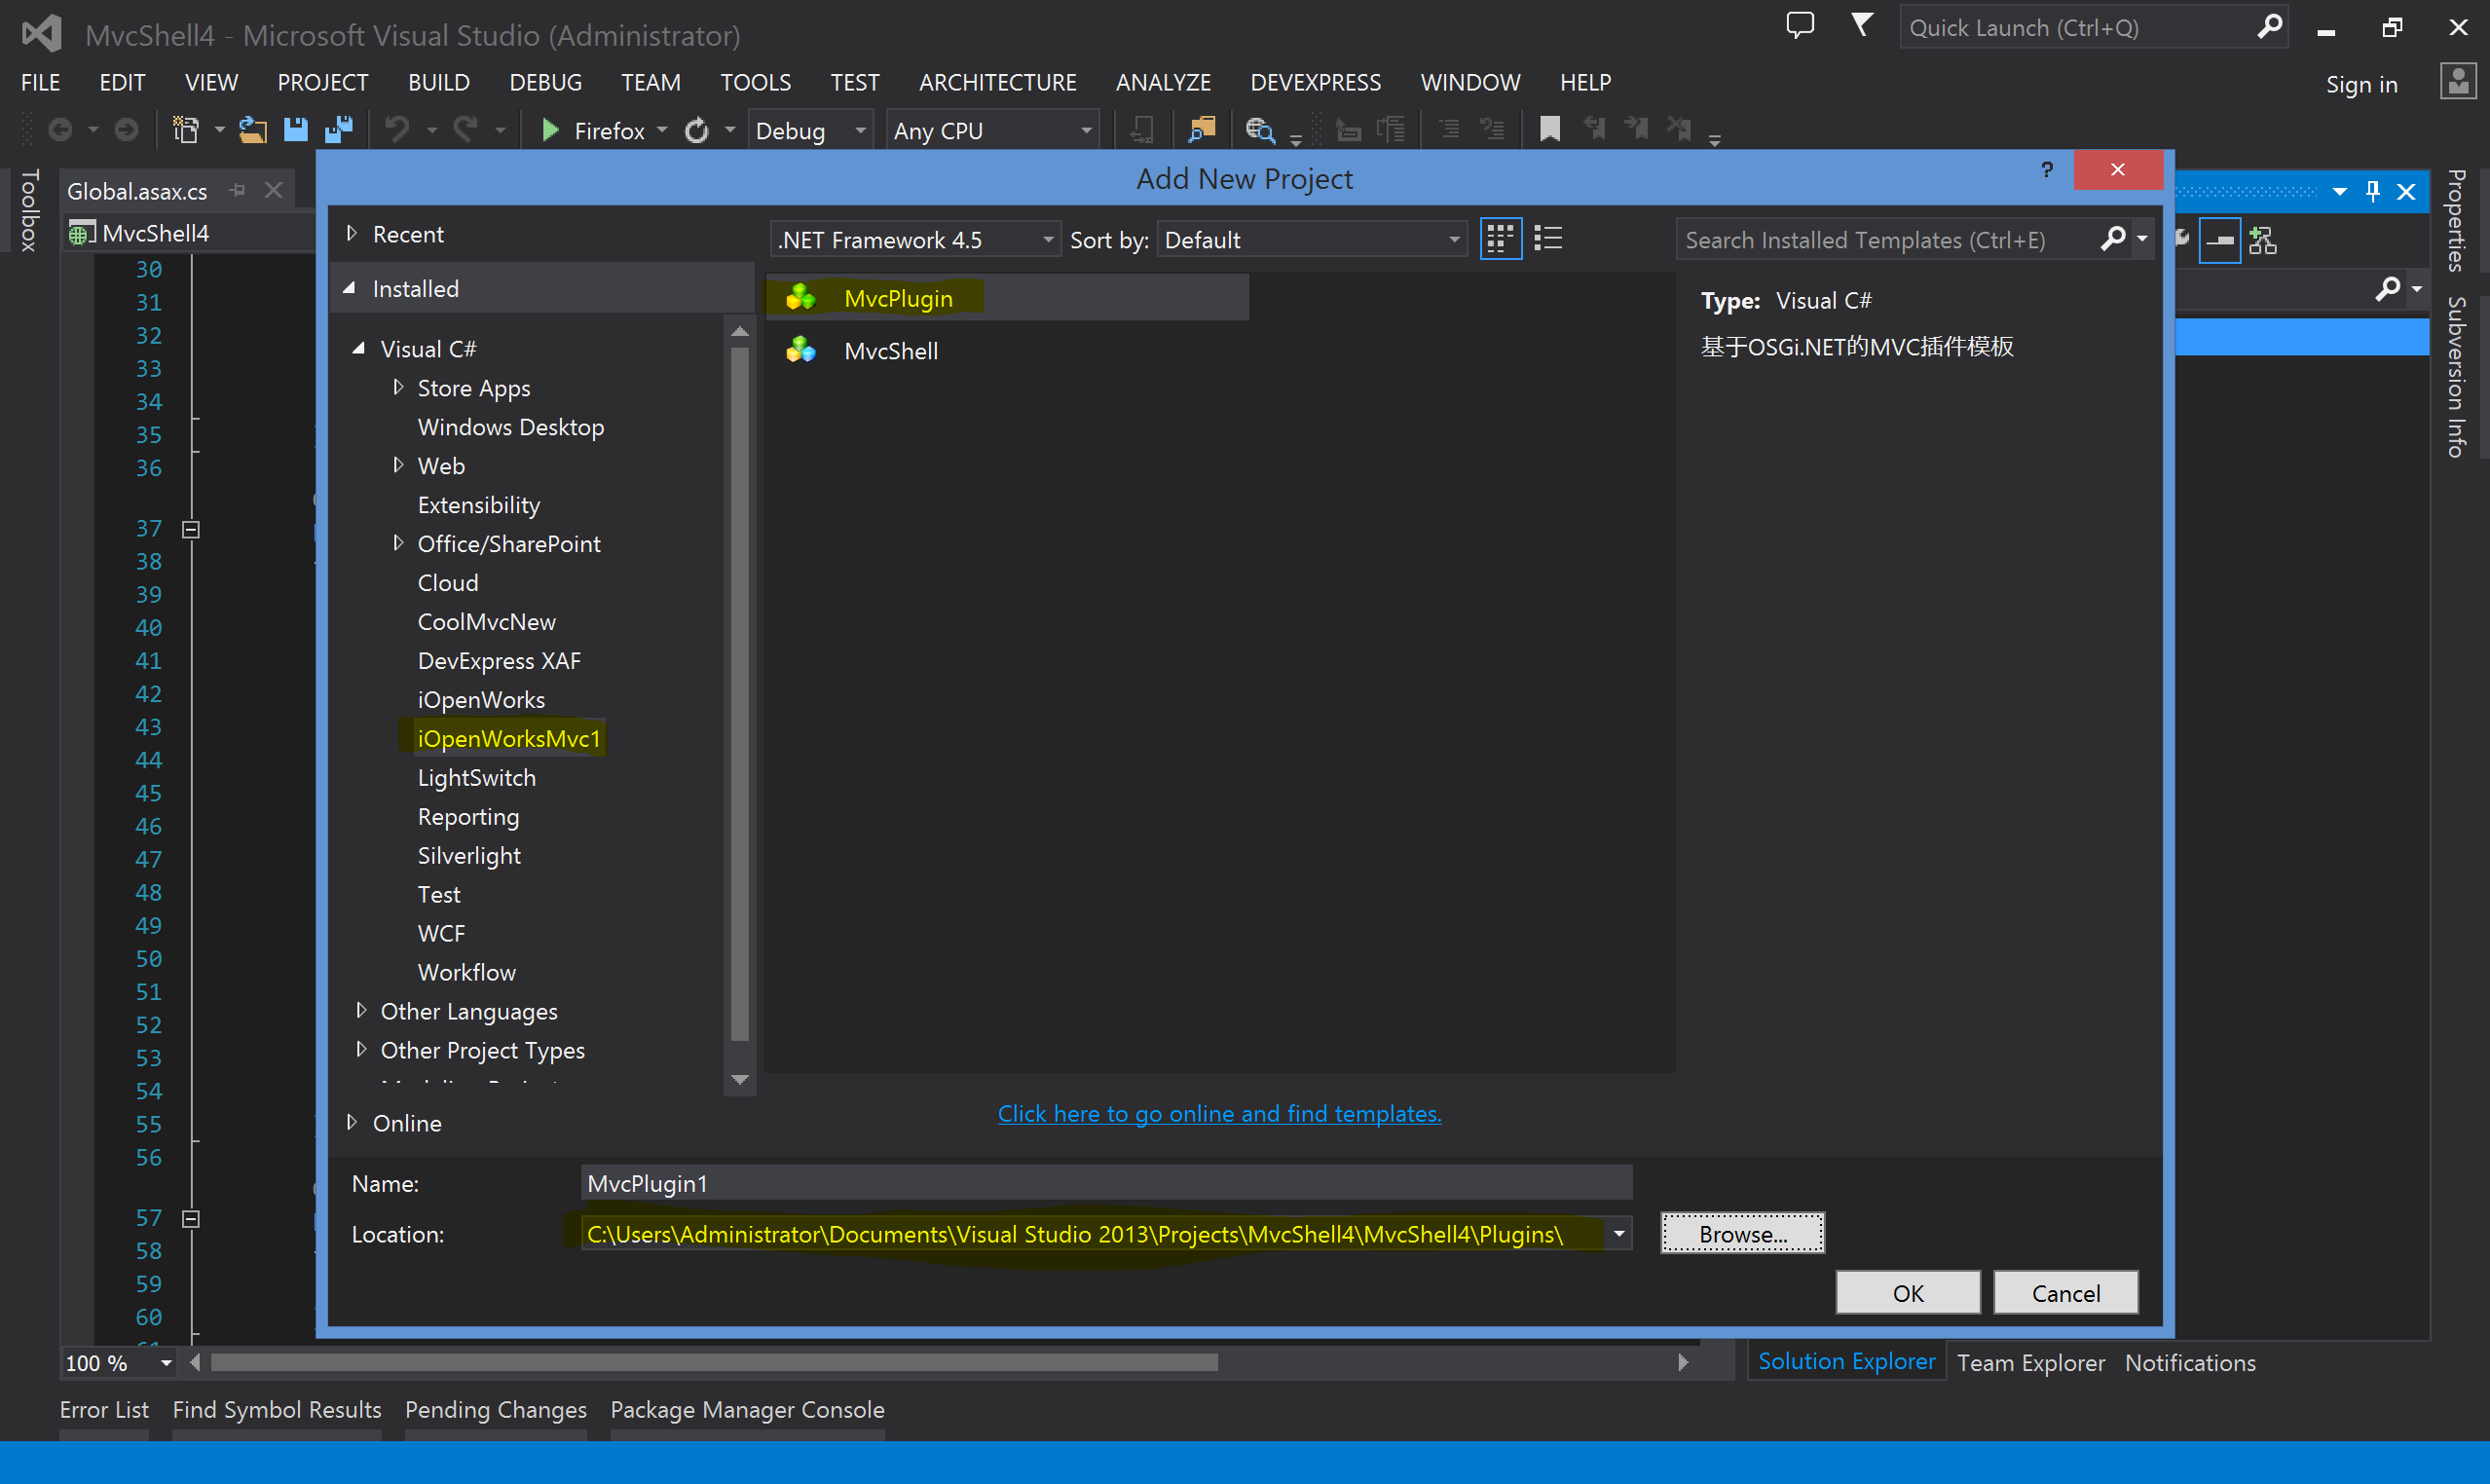2490x1484 pixels.
Task: Open the ARCHITECTURE menu
Action: tap(997, 82)
